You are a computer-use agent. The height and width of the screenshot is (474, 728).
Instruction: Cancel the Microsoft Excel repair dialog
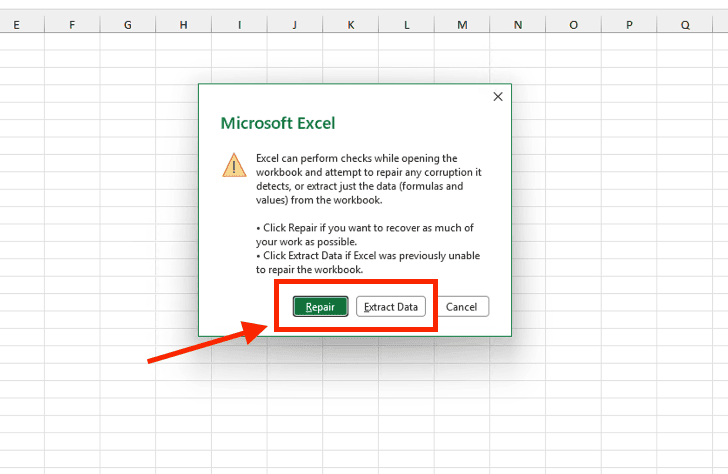462,306
